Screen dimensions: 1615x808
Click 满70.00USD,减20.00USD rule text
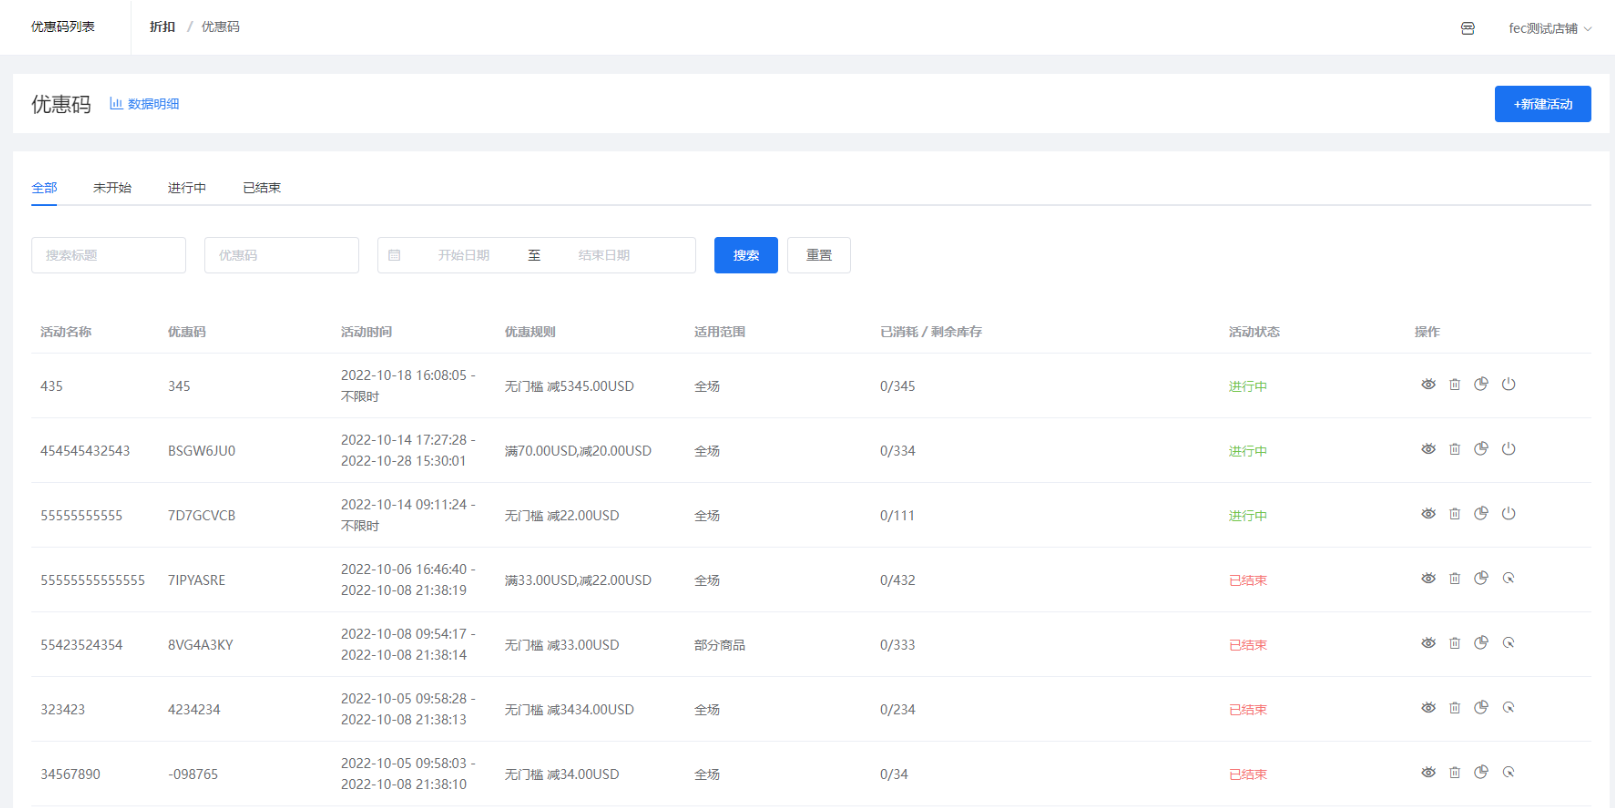click(x=578, y=451)
